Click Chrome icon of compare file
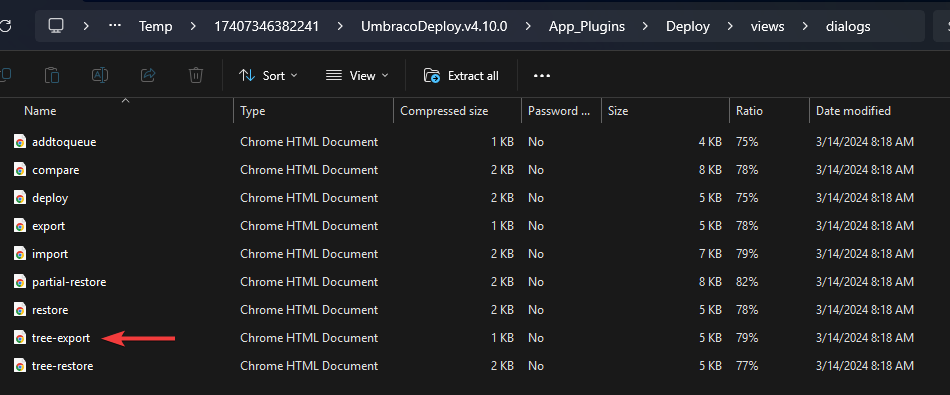The image size is (950, 395). pyautogui.click(x=20, y=170)
